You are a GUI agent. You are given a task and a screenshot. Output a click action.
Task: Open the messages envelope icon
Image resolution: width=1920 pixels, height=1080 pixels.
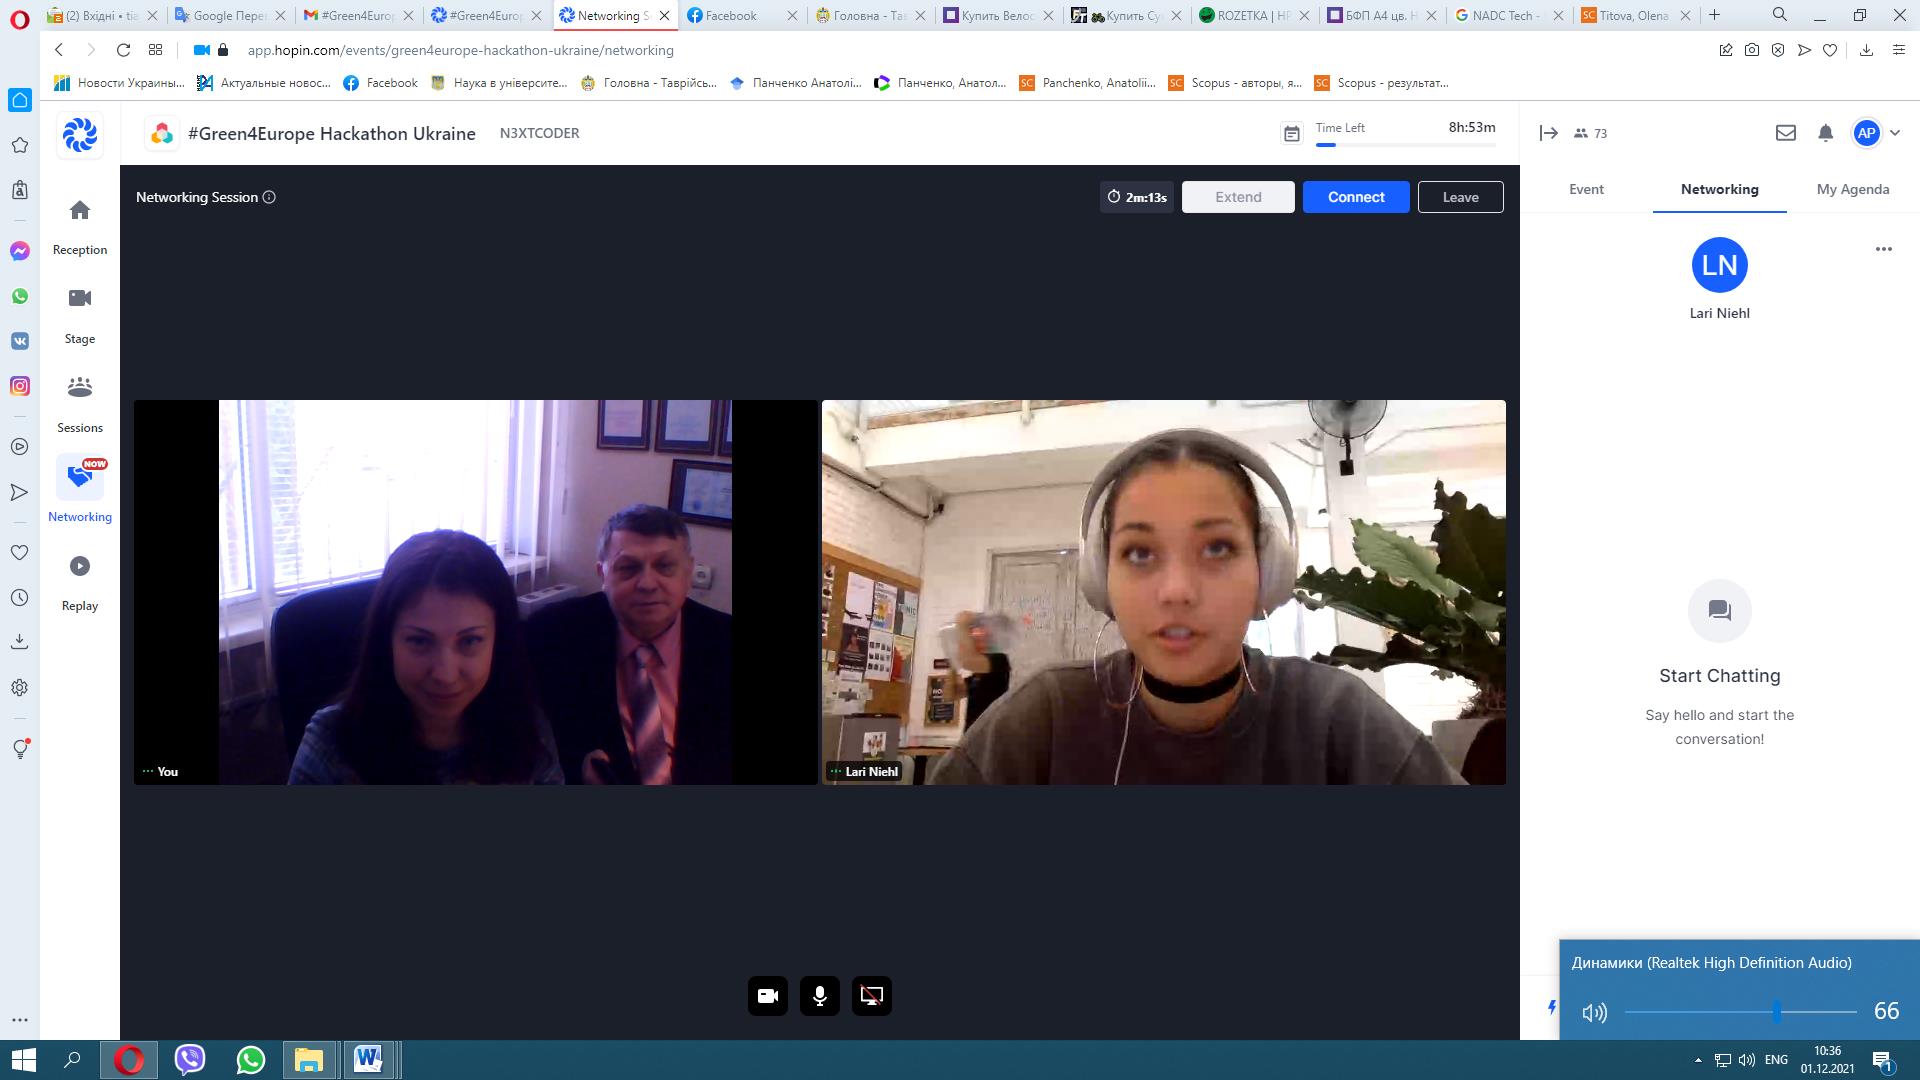coord(1785,133)
